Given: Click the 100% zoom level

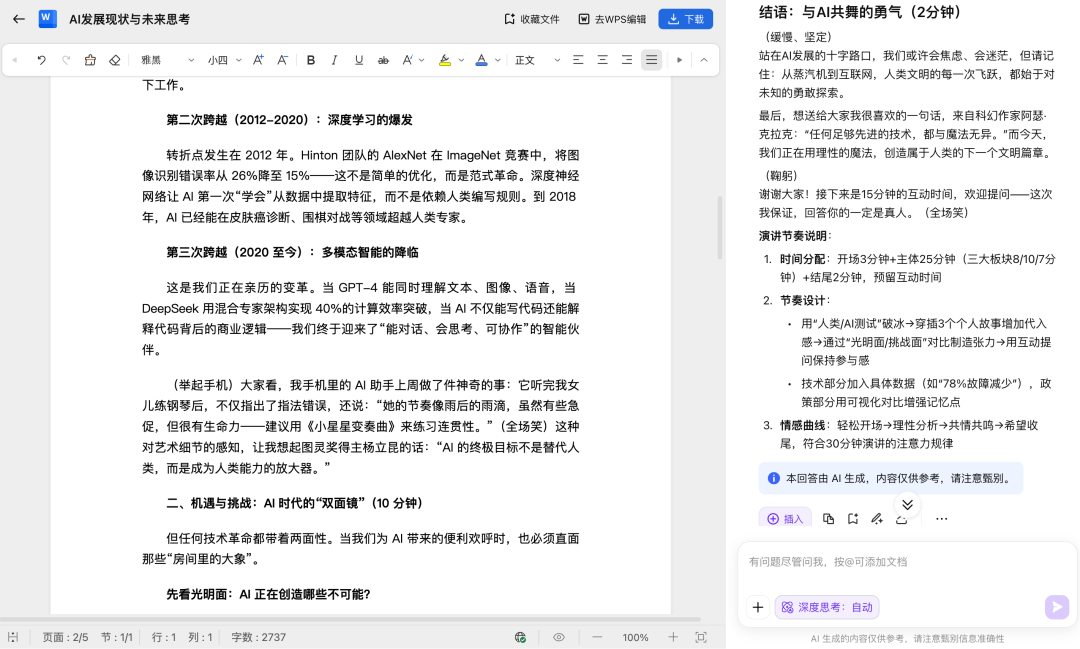Looking at the screenshot, I should pyautogui.click(x=635, y=637).
